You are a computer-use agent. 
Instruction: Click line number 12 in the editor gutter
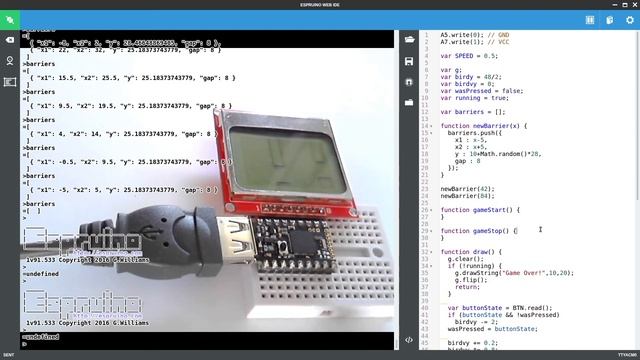(x=424, y=112)
